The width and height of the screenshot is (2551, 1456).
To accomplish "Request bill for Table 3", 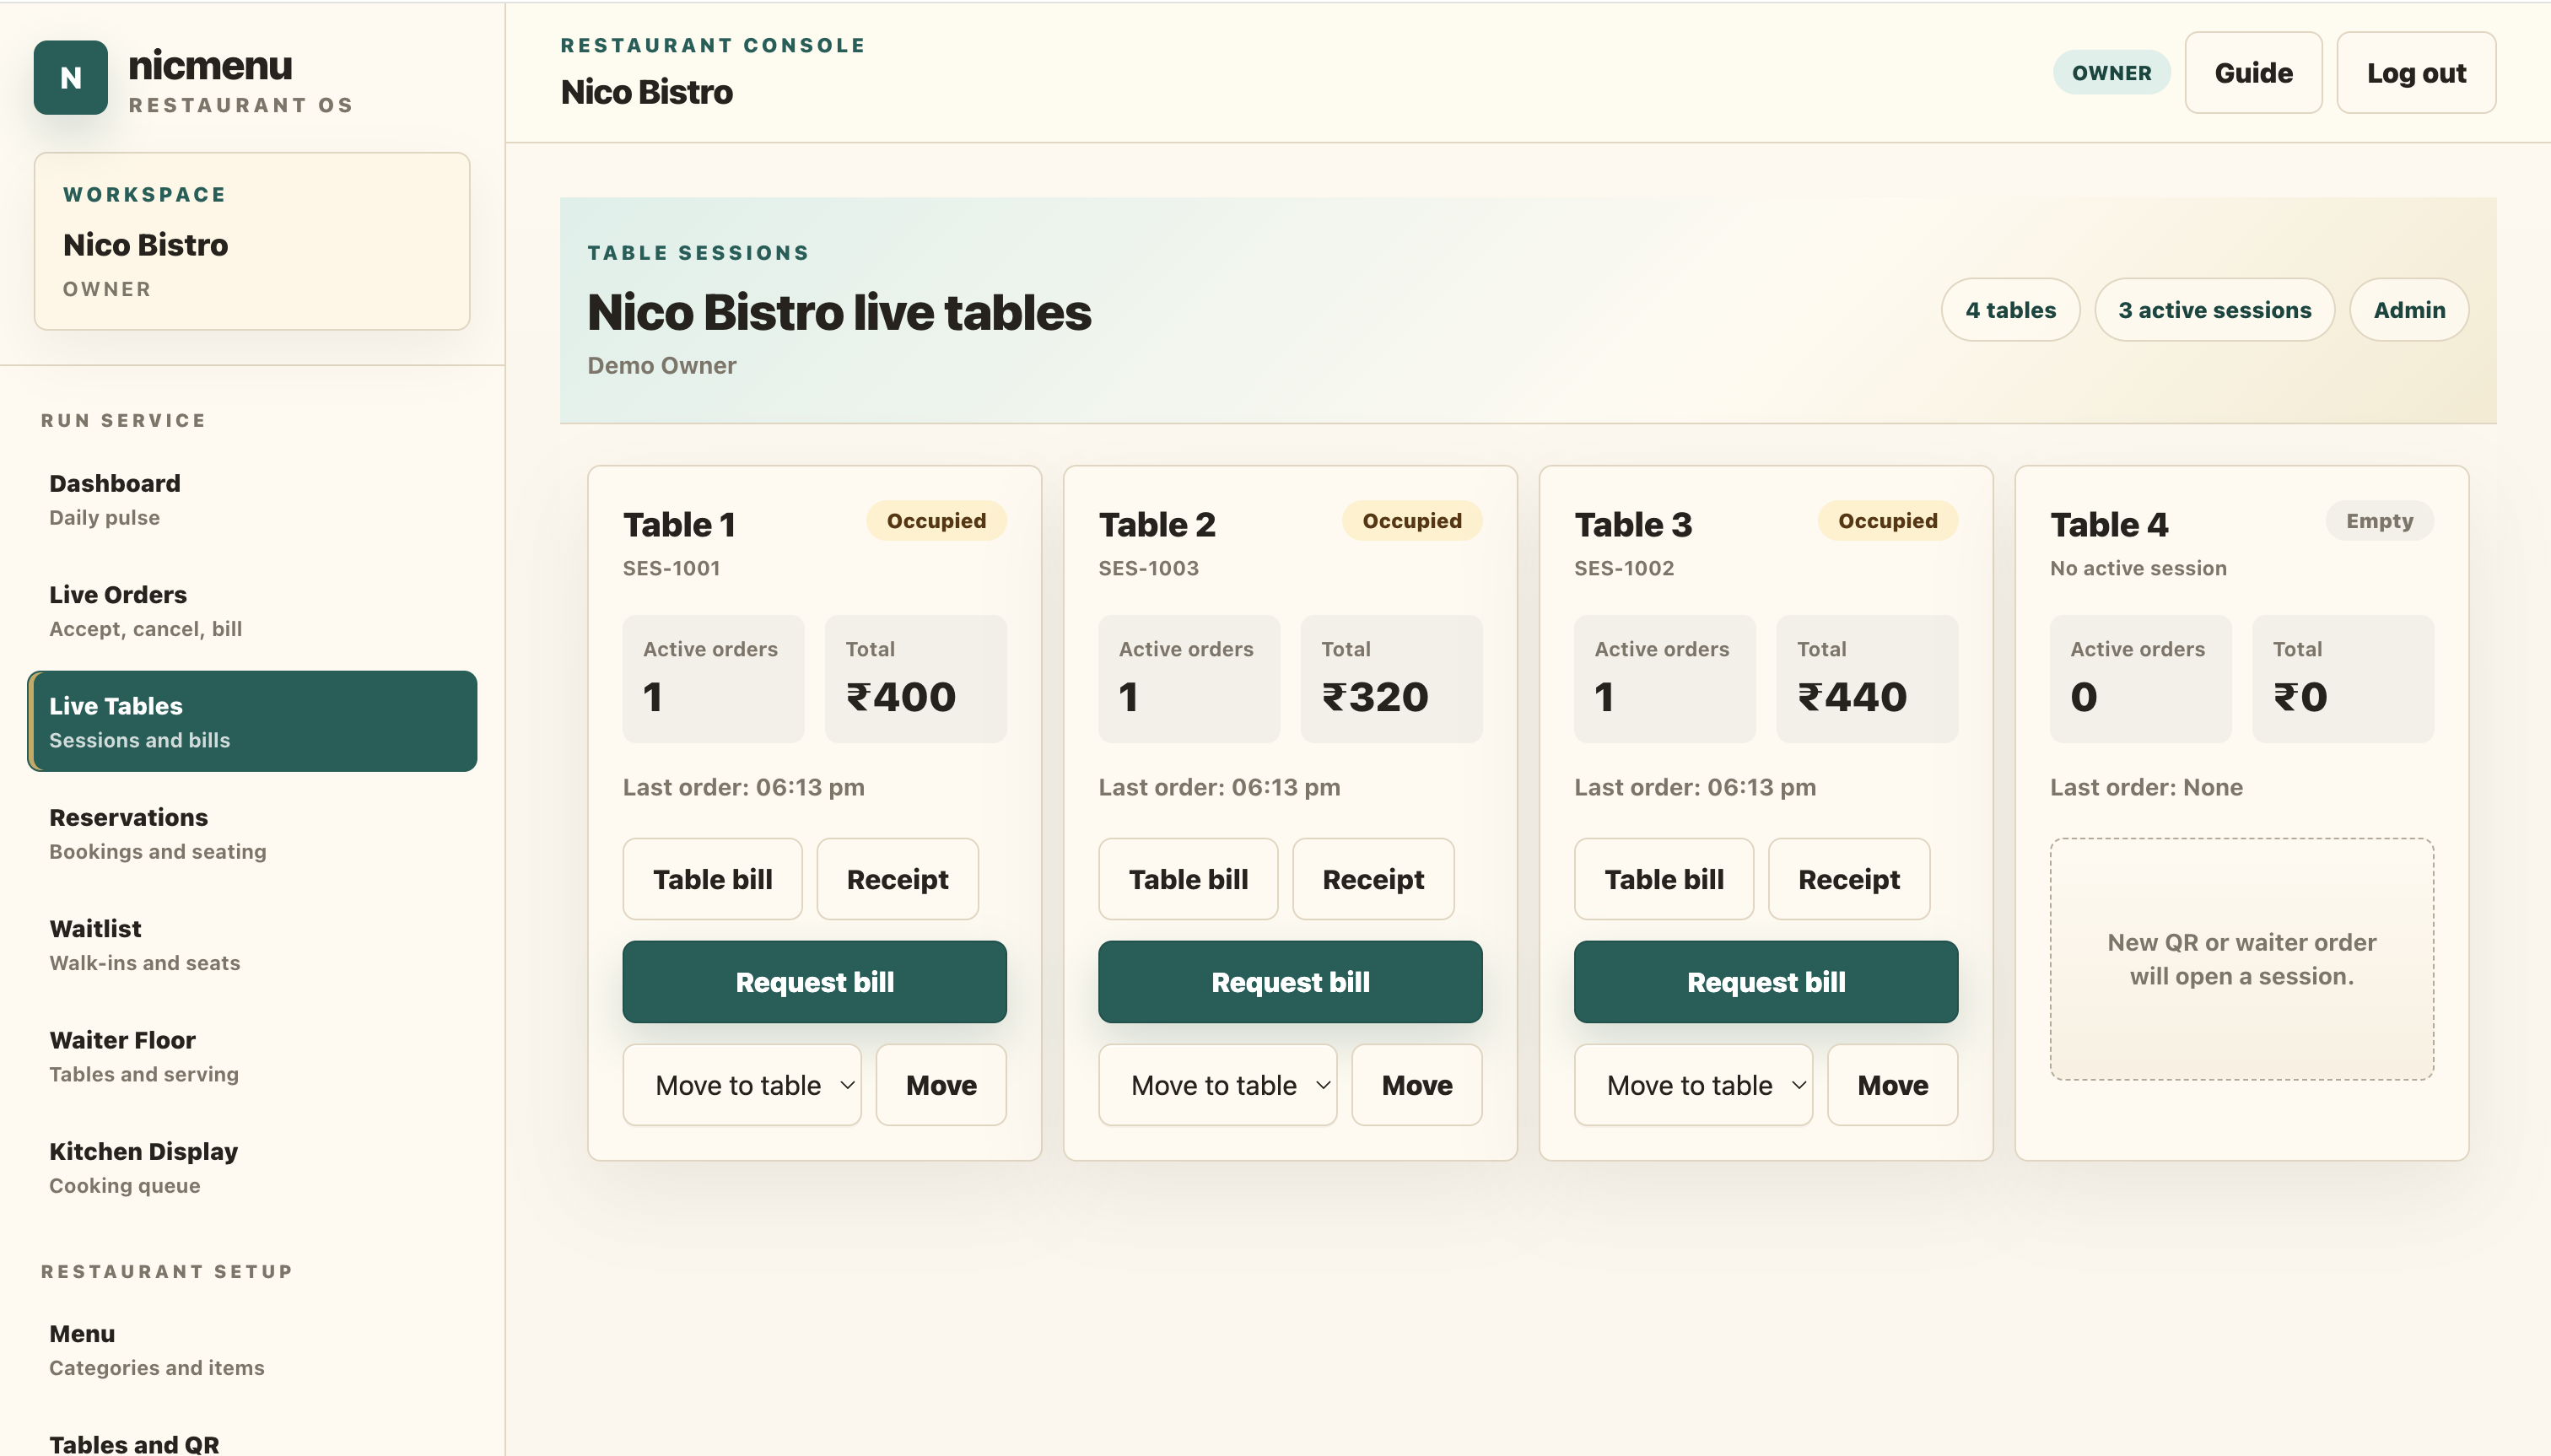I will point(1766,982).
